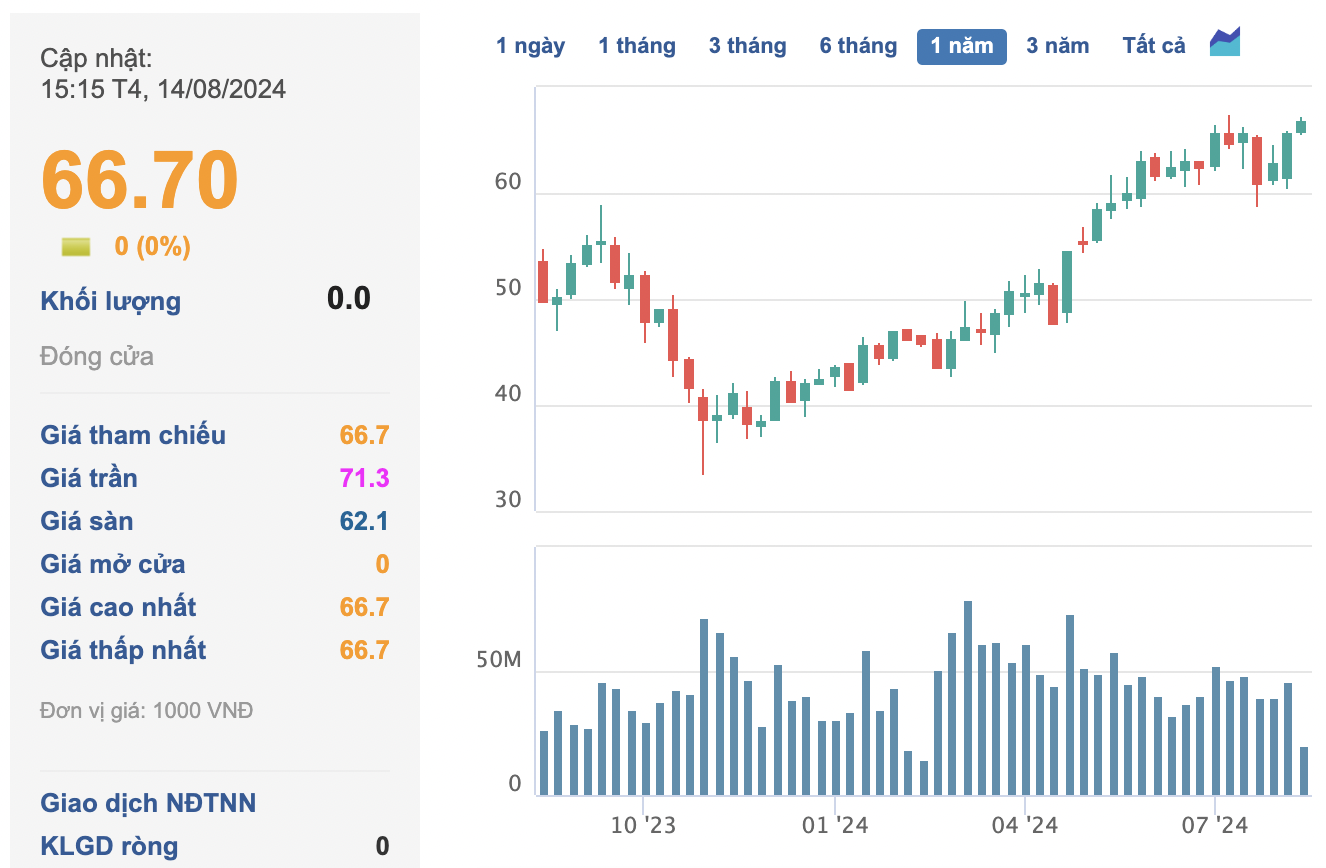Click the 10 '23 axis label
The width and height of the screenshot is (1326, 868).
(x=643, y=825)
